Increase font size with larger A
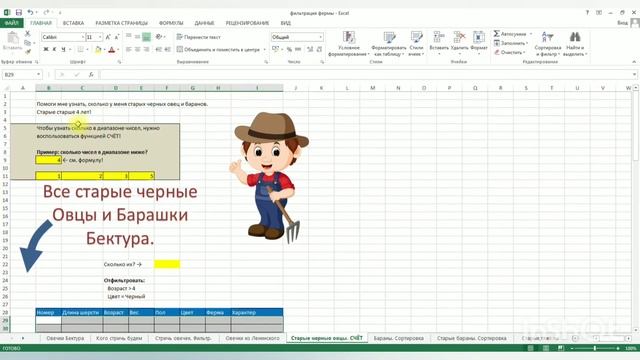The image size is (640, 360). tap(108, 37)
